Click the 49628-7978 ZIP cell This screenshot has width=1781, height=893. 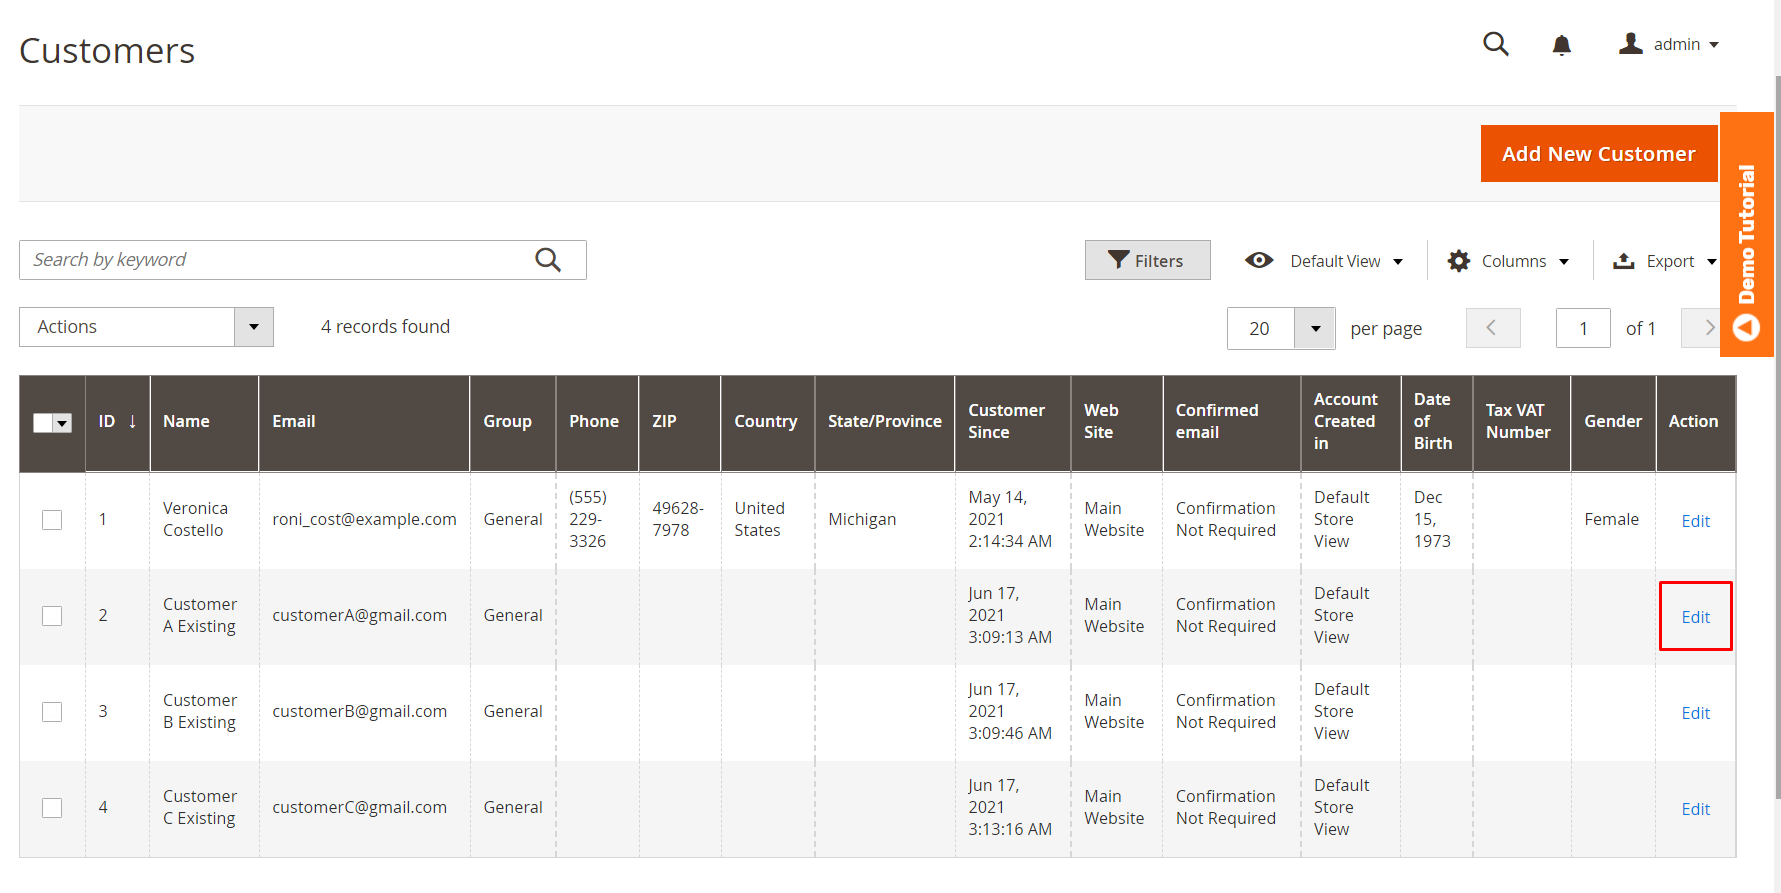tap(678, 520)
